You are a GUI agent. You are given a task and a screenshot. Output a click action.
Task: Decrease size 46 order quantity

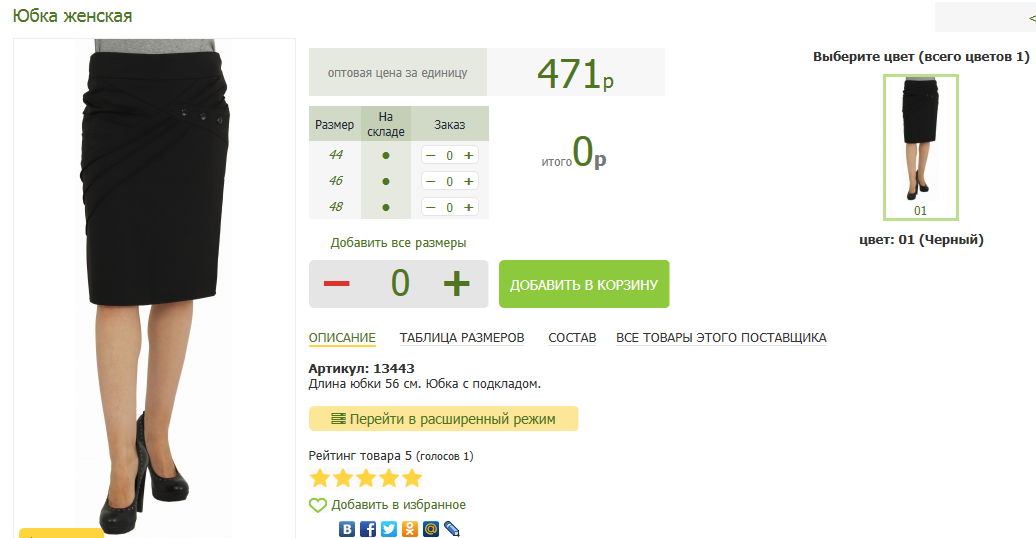[x=431, y=181]
